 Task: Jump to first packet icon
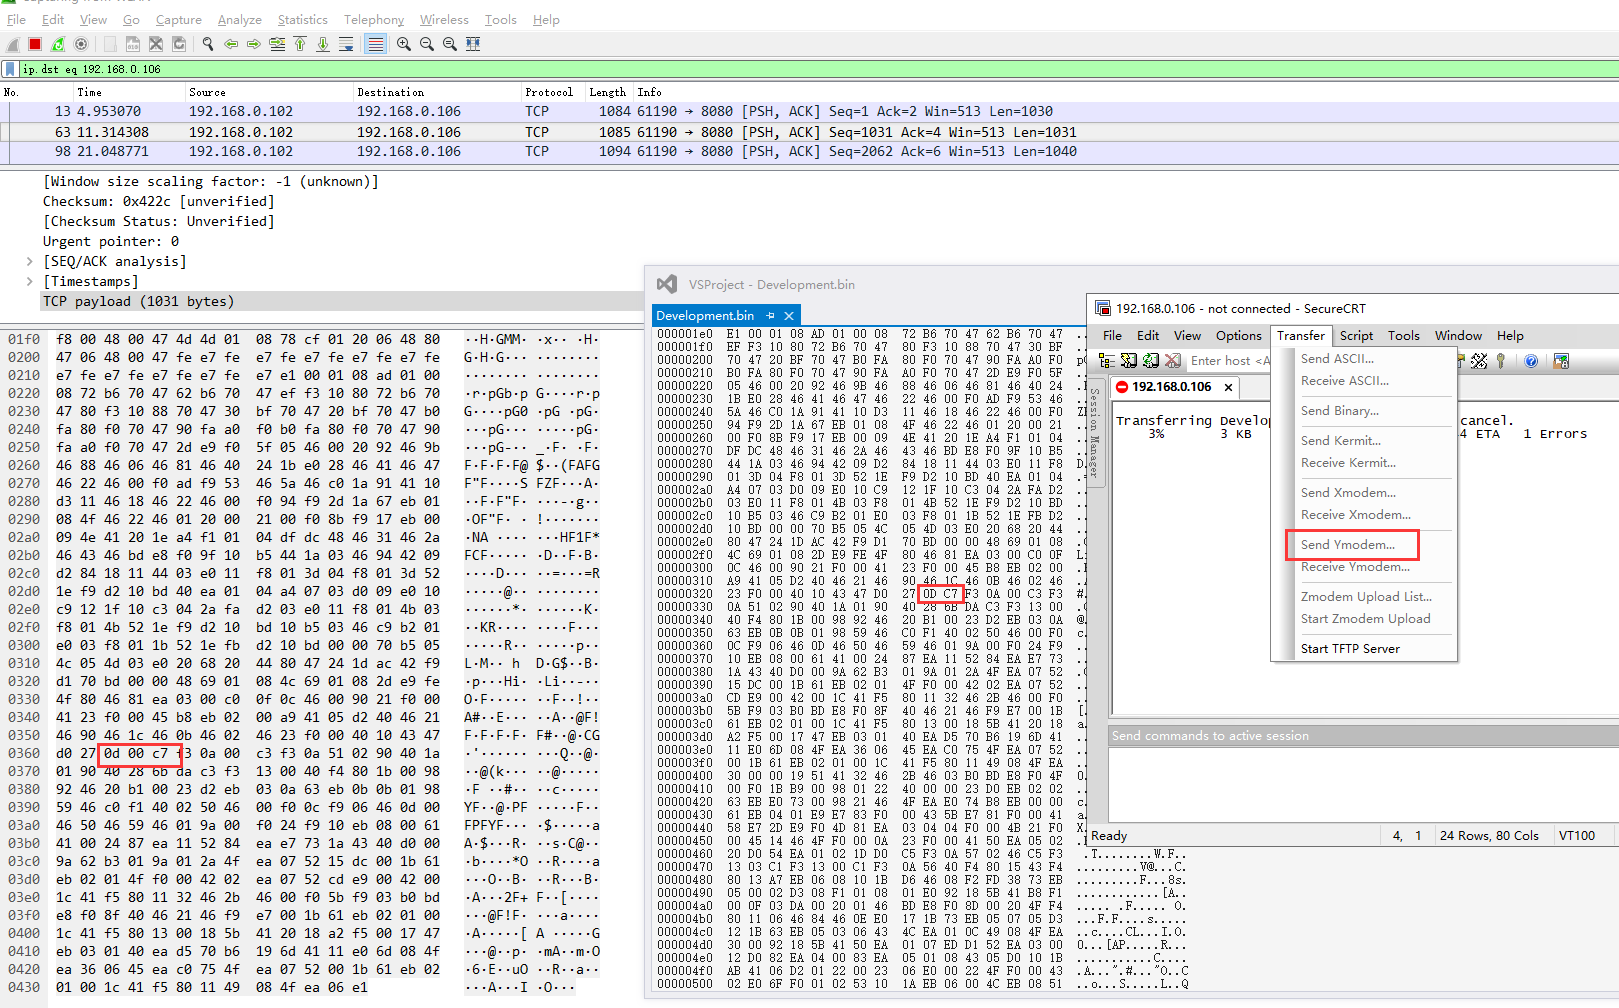[300, 44]
